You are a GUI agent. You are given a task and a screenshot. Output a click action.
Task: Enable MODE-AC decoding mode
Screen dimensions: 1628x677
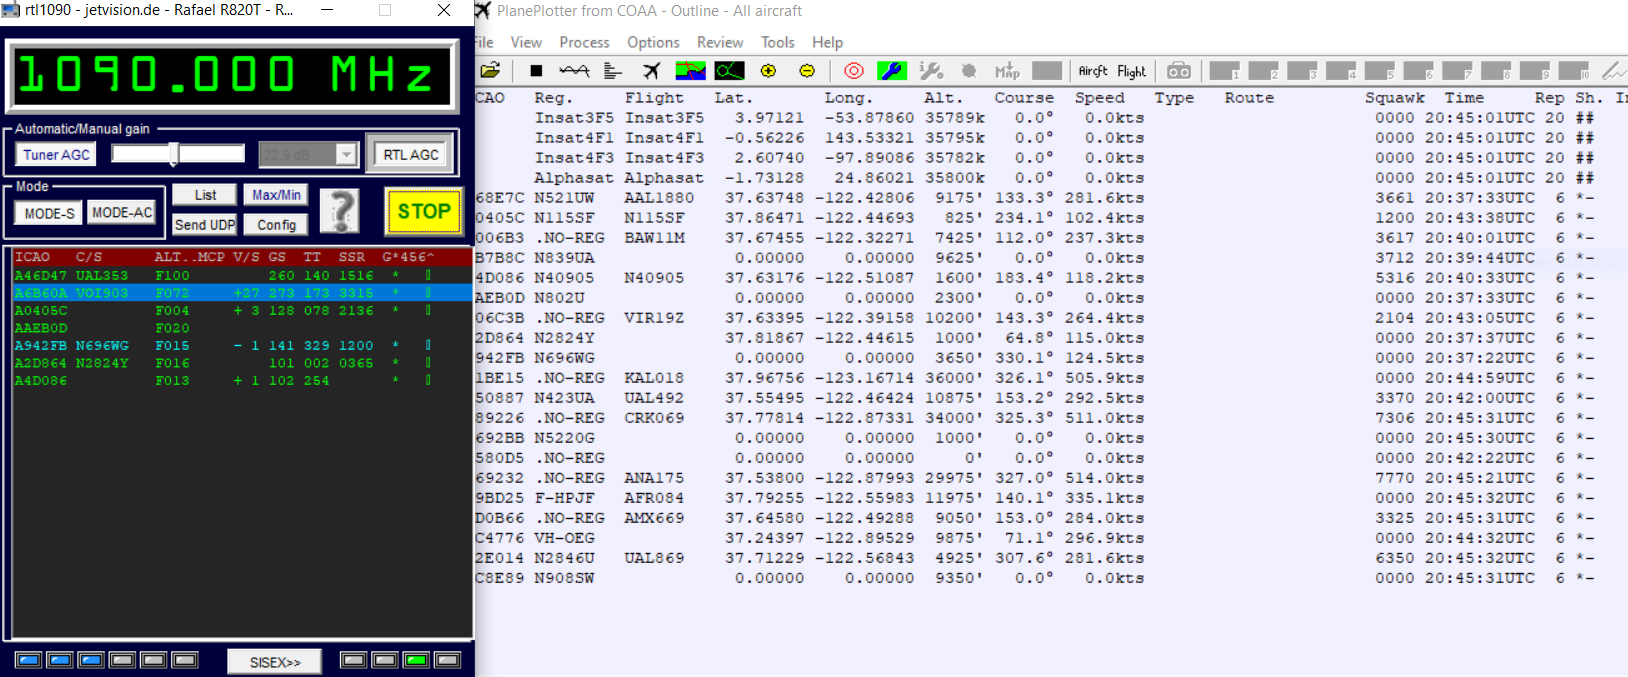click(x=122, y=213)
